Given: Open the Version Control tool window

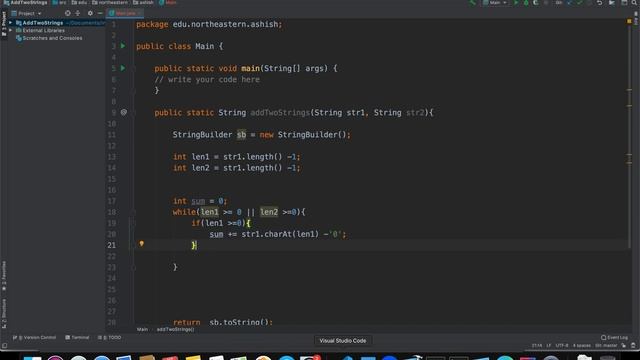Looking at the screenshot, I should pyautogui.click(x=34, y=338).
